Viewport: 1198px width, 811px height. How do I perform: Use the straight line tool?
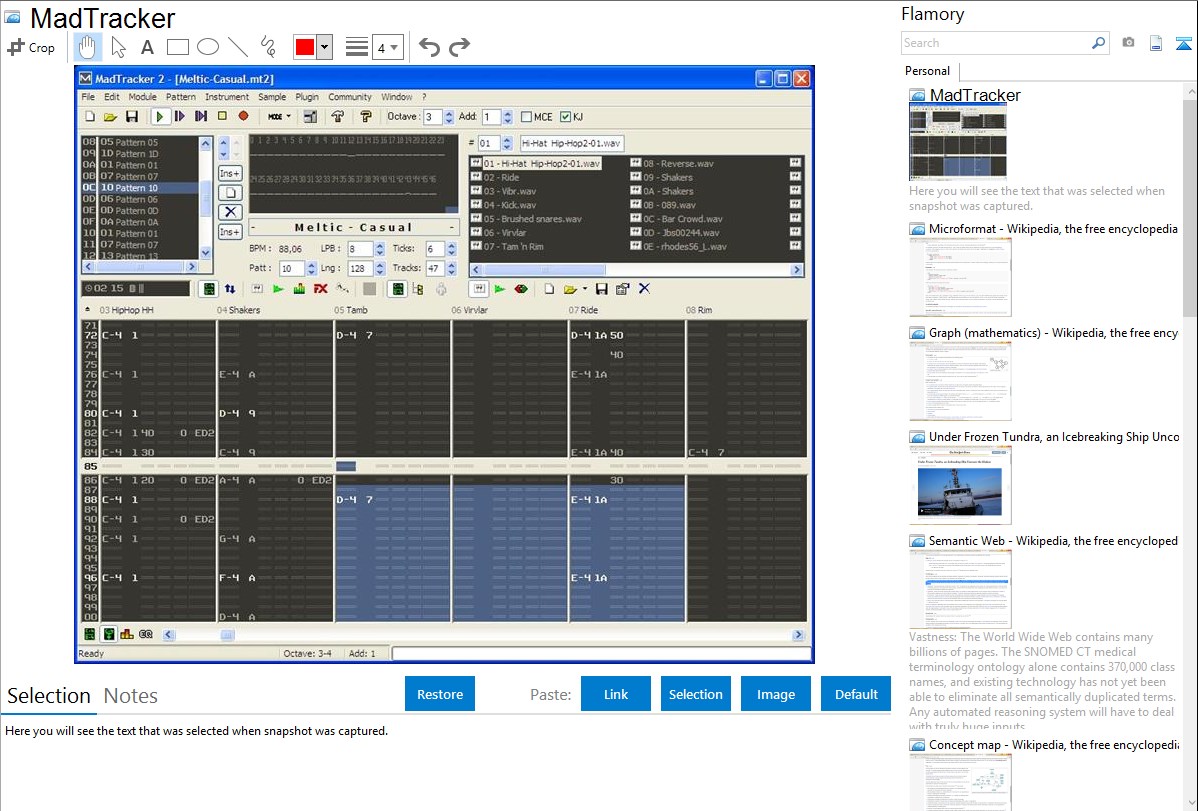click(x=238, y=47)
